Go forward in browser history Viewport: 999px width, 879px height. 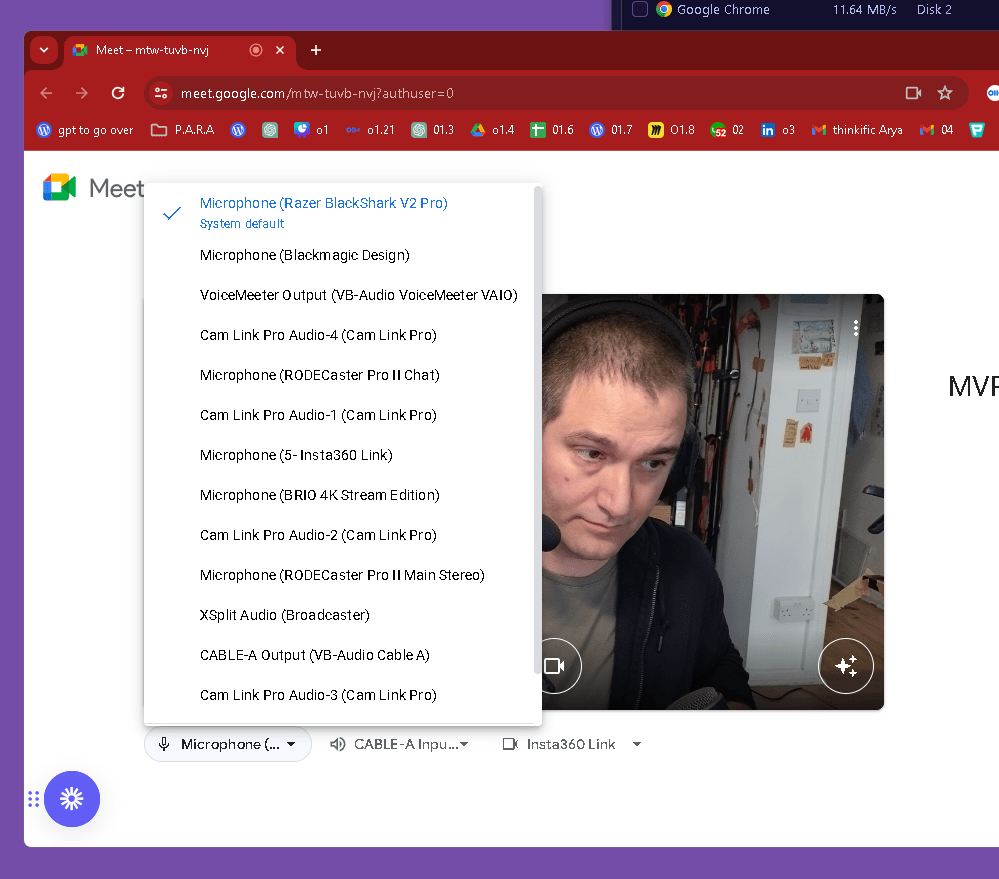(82, 94)
